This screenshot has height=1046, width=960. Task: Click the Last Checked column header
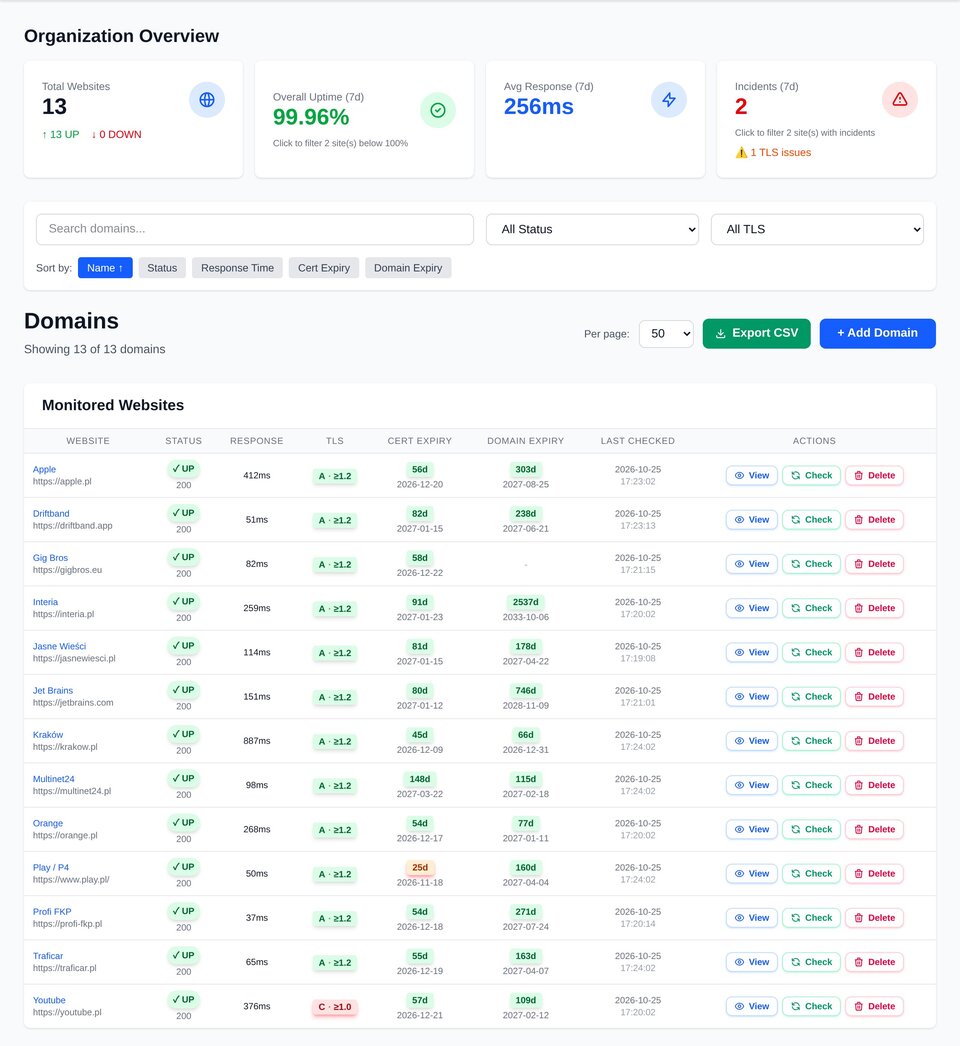point(638,441)
